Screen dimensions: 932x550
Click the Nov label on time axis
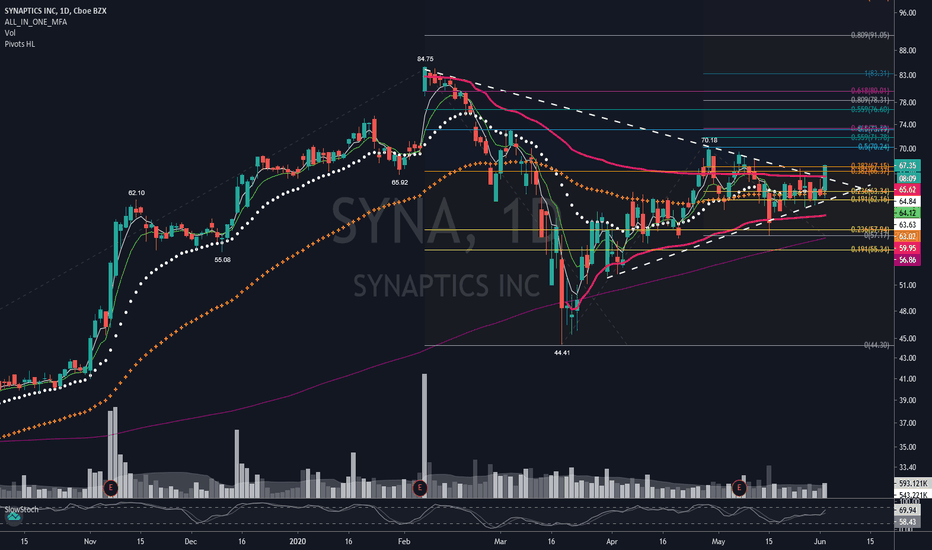point(90,542)
